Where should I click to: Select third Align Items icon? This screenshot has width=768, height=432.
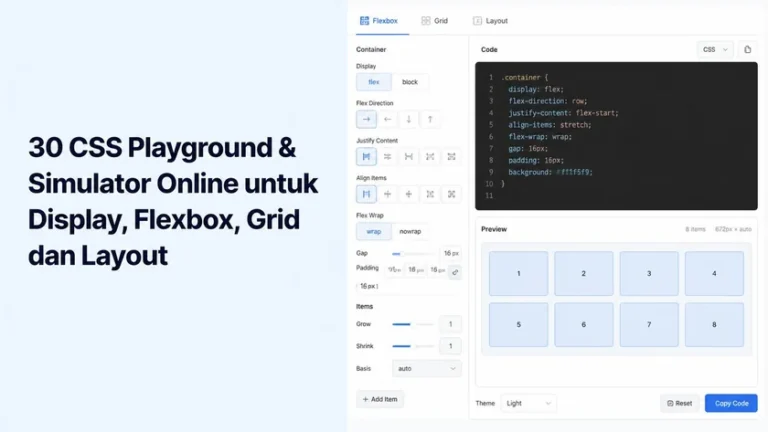click(408, 194)
